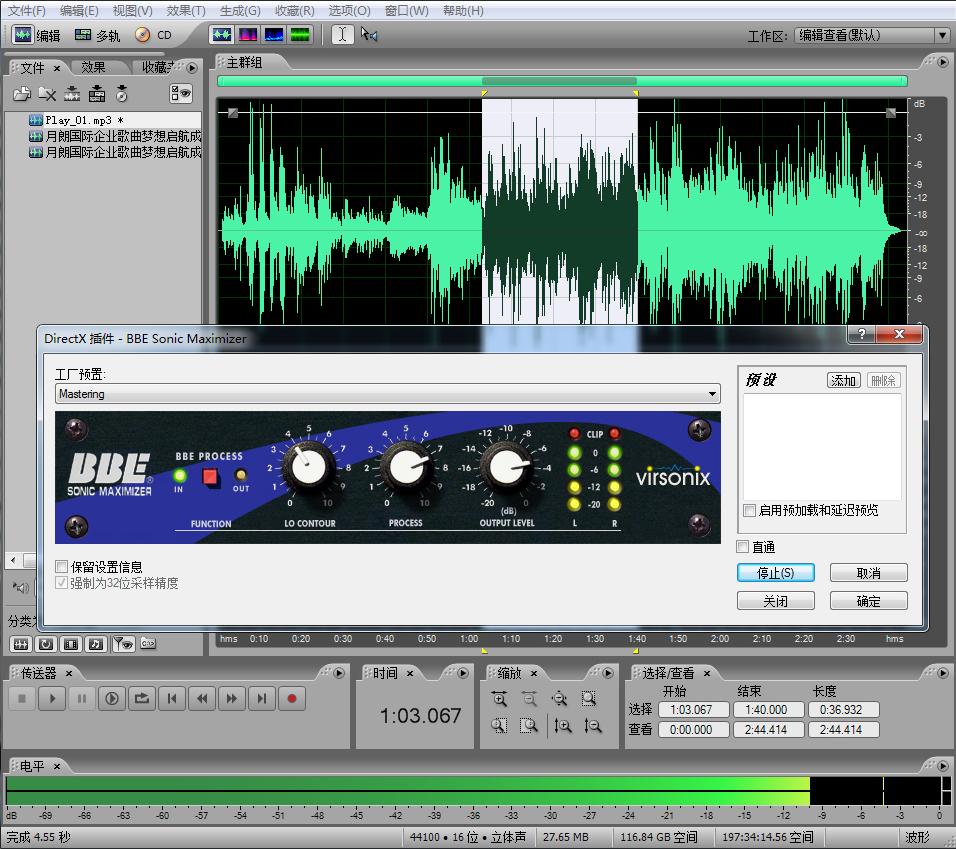
Task: Click Zoom In Horizontally icon
Action: (x=499, y=698)
